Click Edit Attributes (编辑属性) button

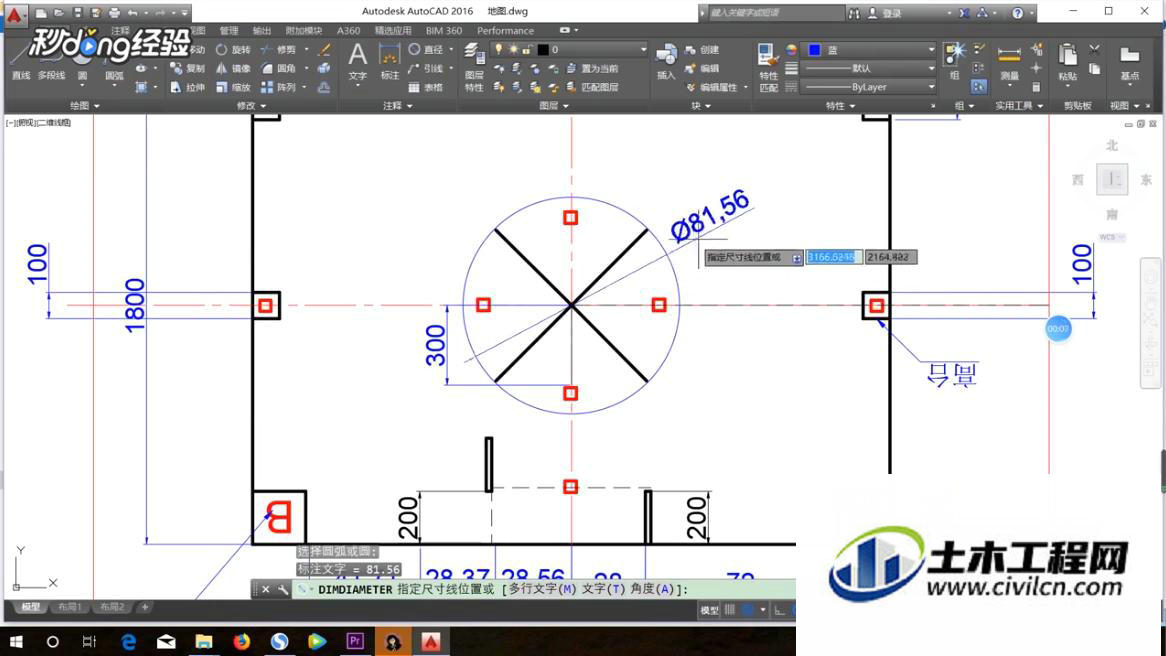click(711, 87)
